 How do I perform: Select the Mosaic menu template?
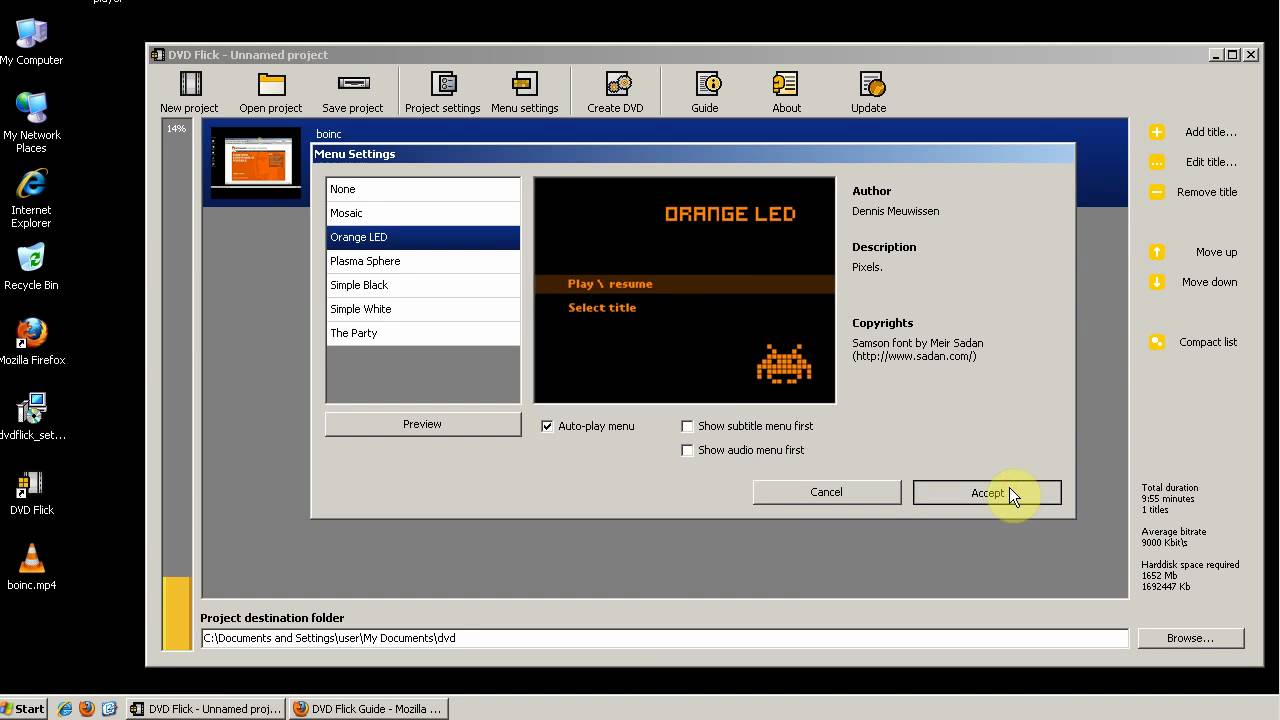point(423,213)
